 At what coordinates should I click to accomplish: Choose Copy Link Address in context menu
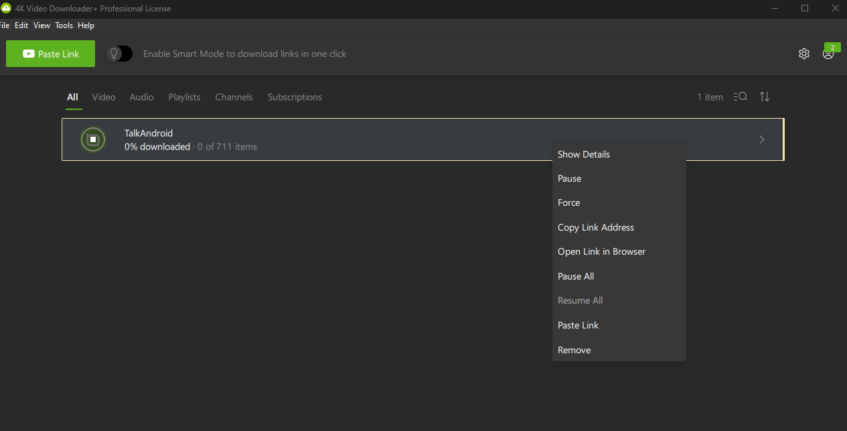click(x=619, y=227)
